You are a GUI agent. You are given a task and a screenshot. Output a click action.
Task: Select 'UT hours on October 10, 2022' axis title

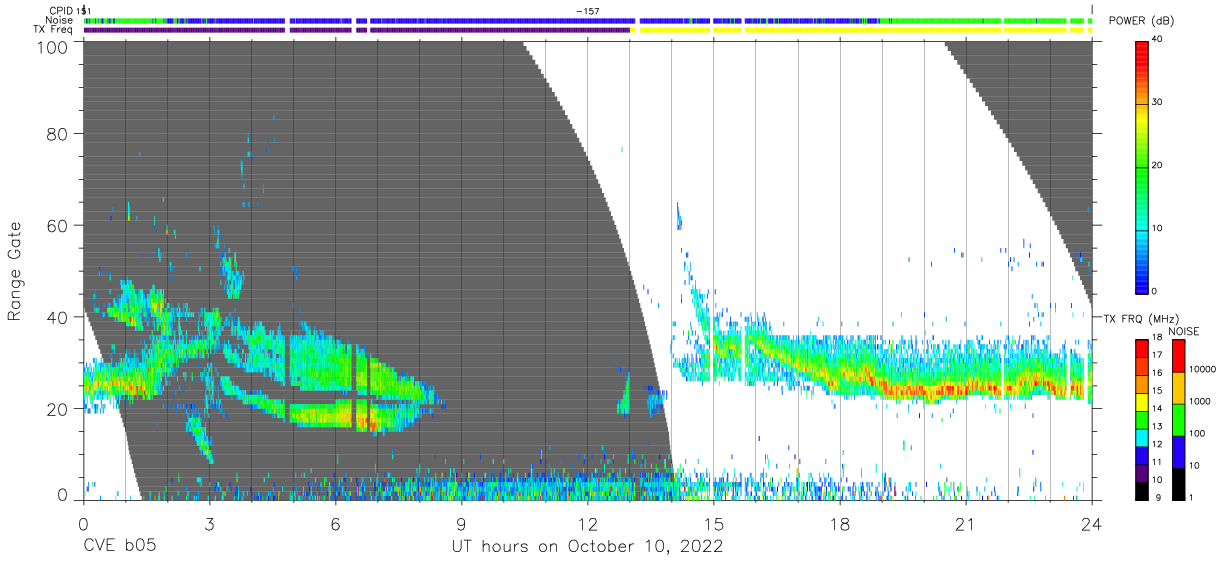pyautogui.click(x=586, y=547)
